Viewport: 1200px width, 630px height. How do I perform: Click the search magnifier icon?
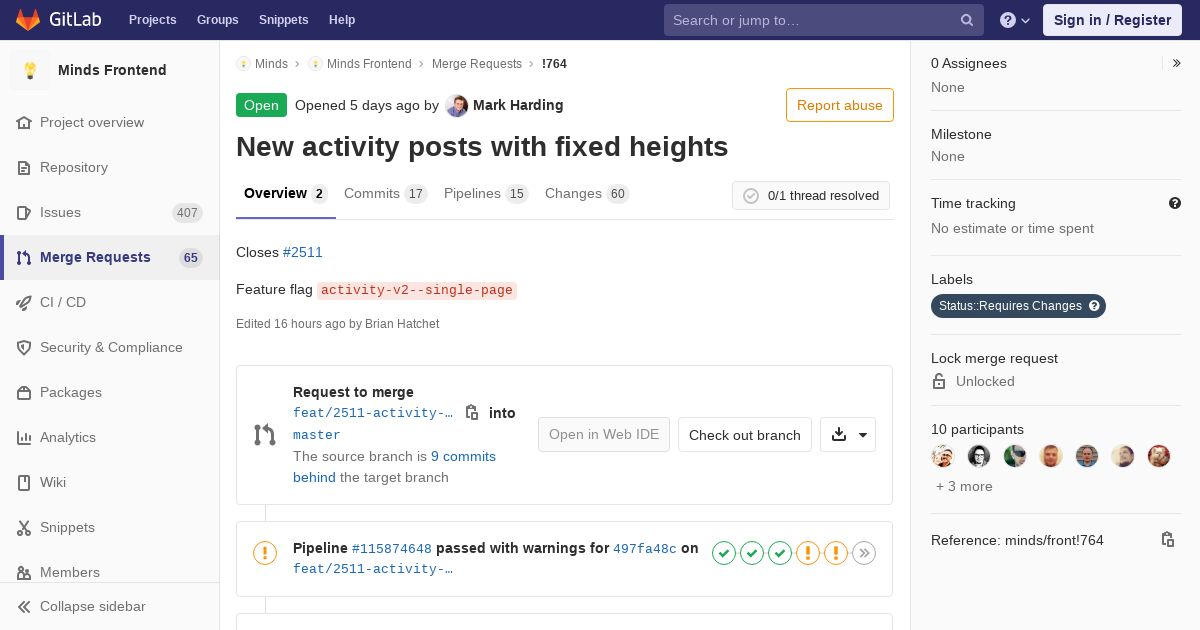[967, 20]
